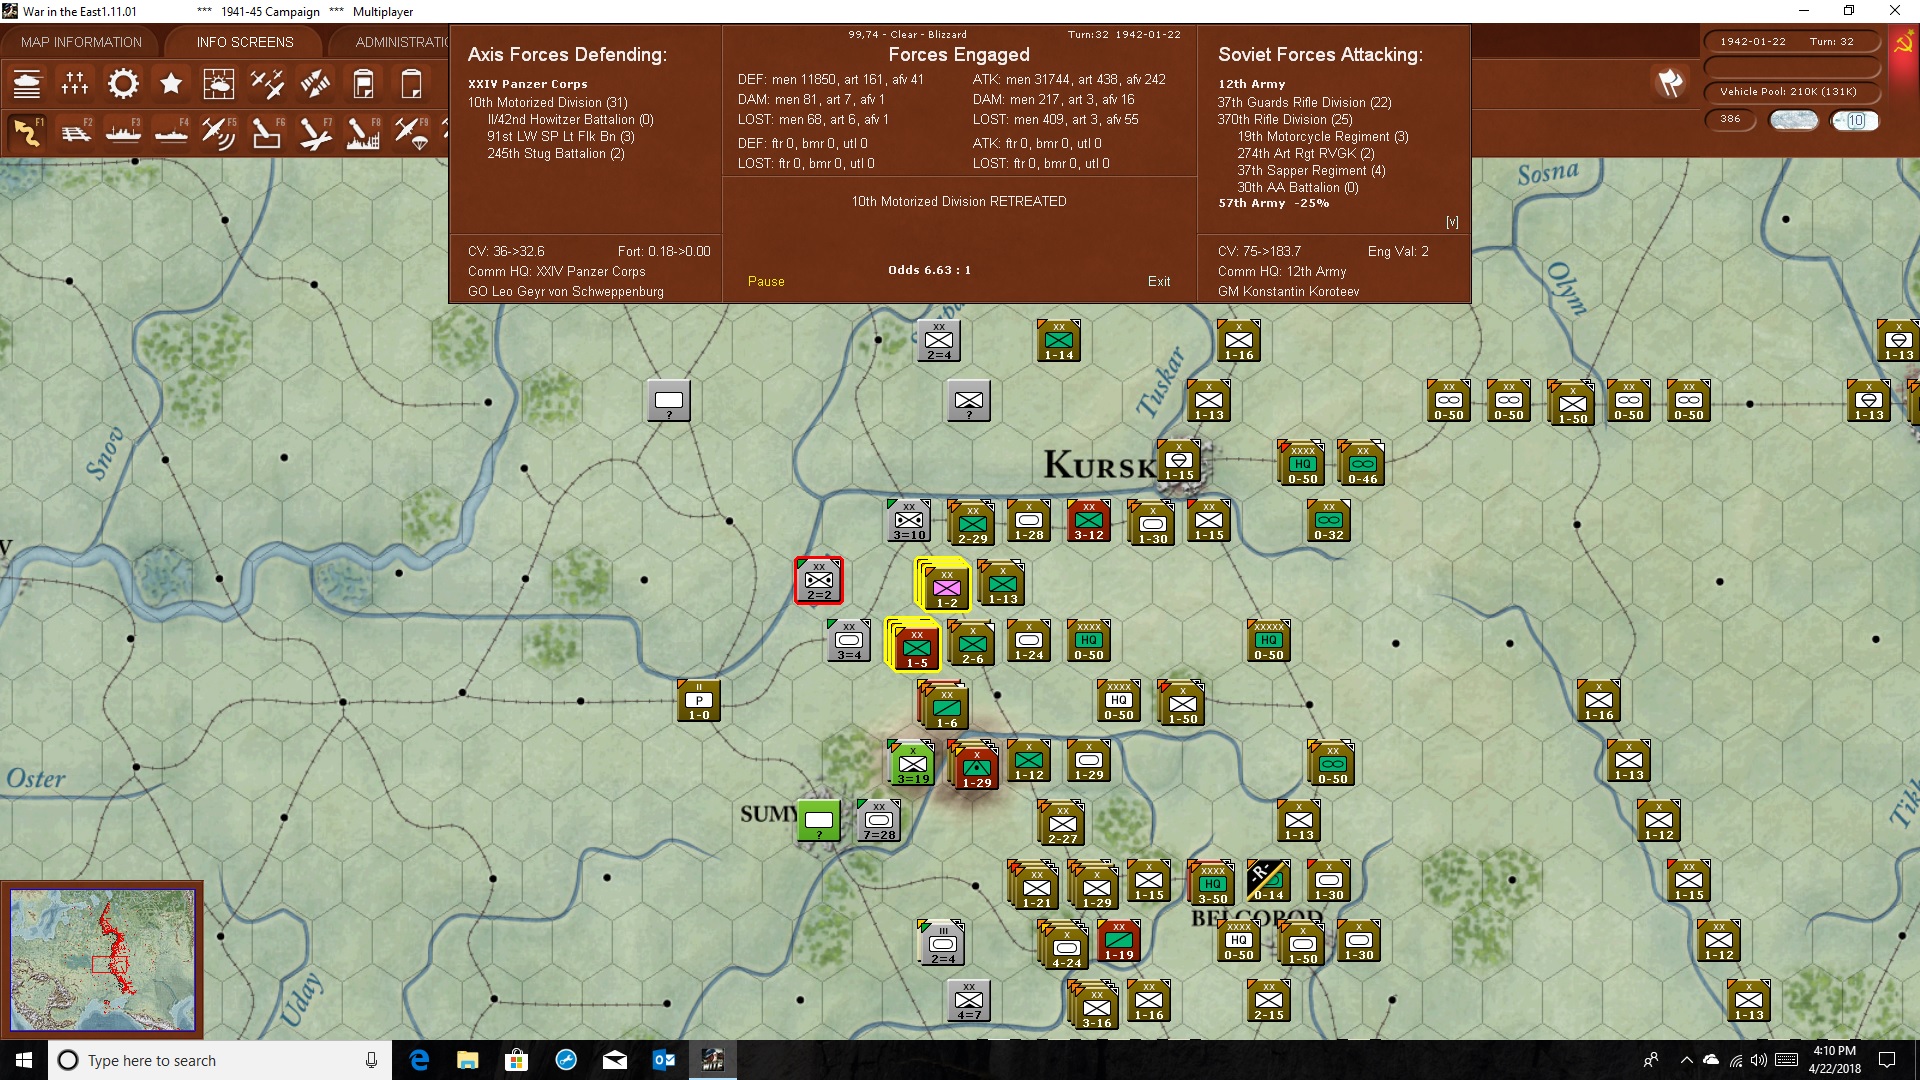
Task: Select the F7 bomb airfield mode
Action: click(x=315, y=132)
